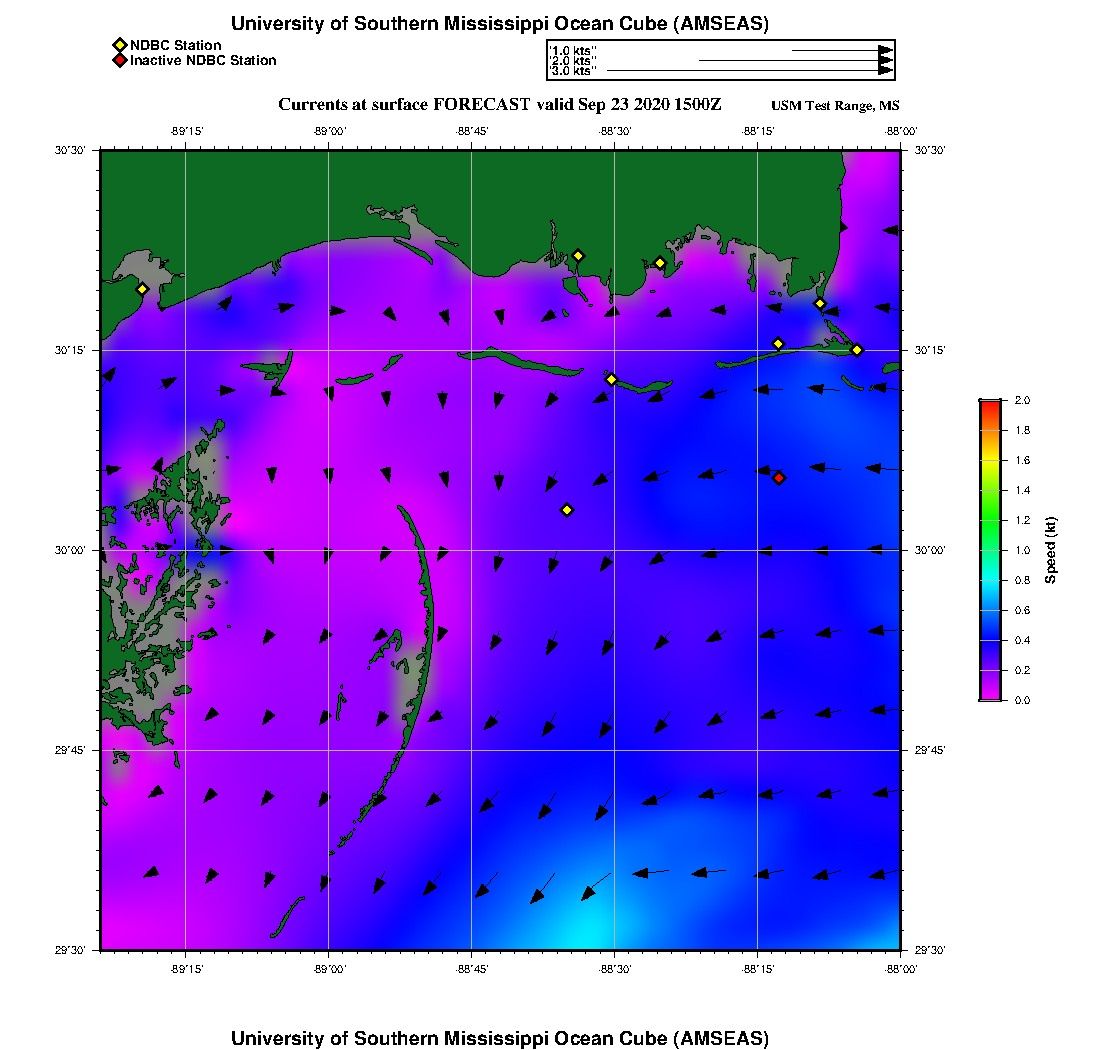Click the 'USM Test Range, MS' label
The width and height of the screenshot is (1100, 1050).
tap(835, 105)
